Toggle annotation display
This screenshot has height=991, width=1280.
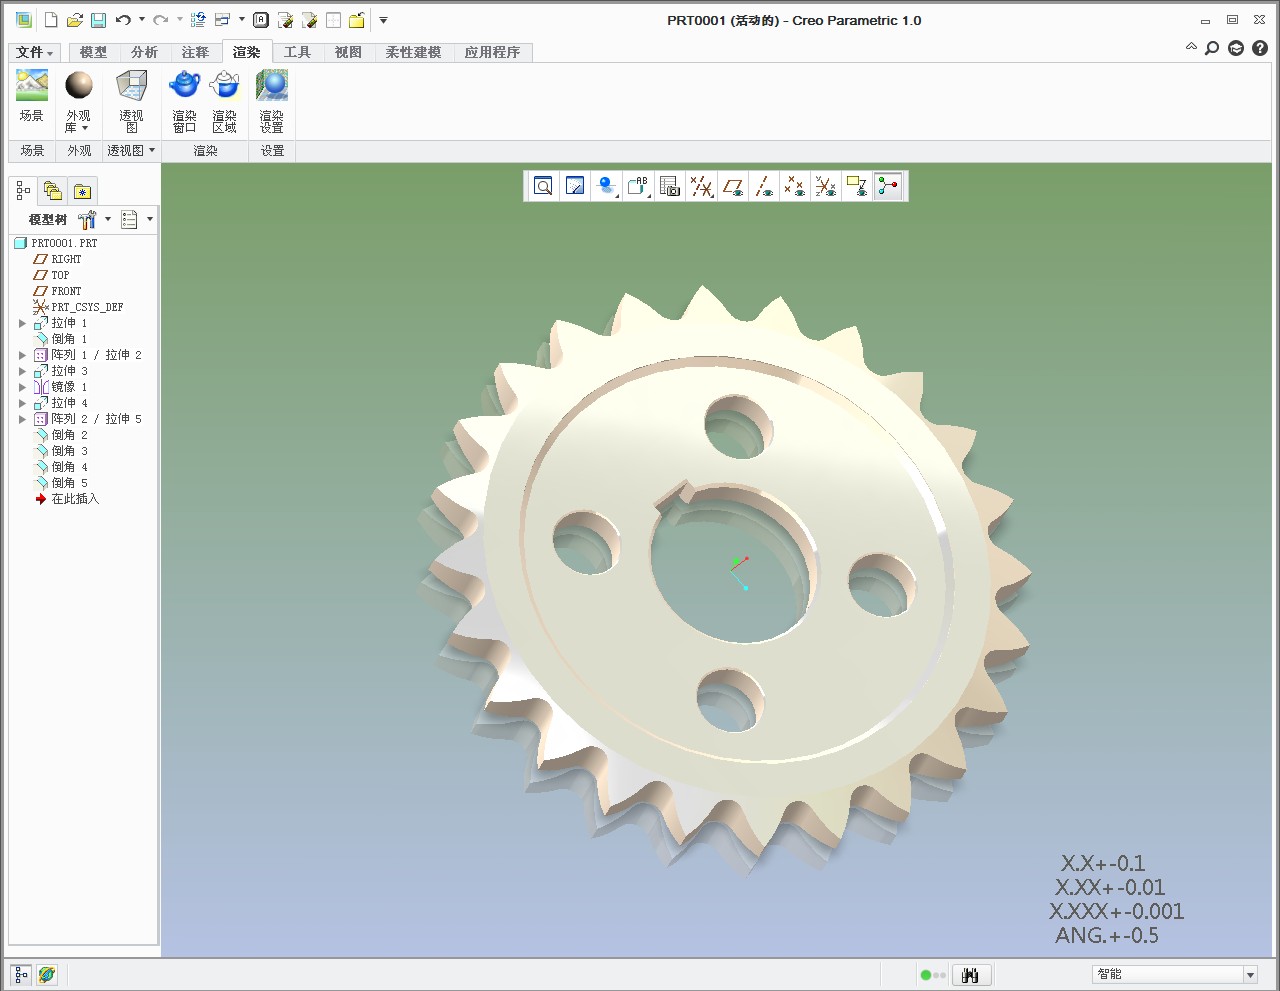click(x=857, y=186)
